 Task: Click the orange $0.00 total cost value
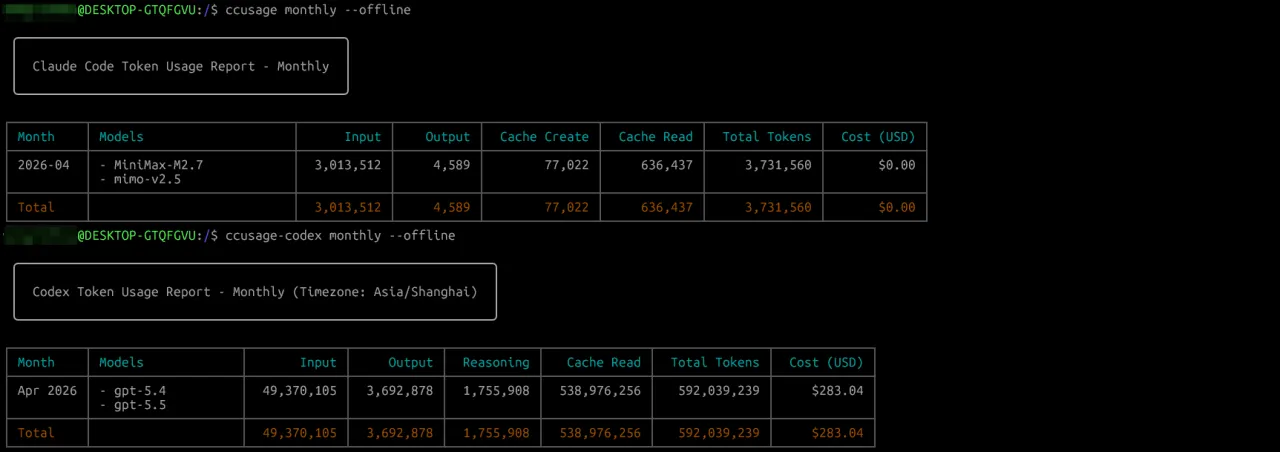coord(896,208)
